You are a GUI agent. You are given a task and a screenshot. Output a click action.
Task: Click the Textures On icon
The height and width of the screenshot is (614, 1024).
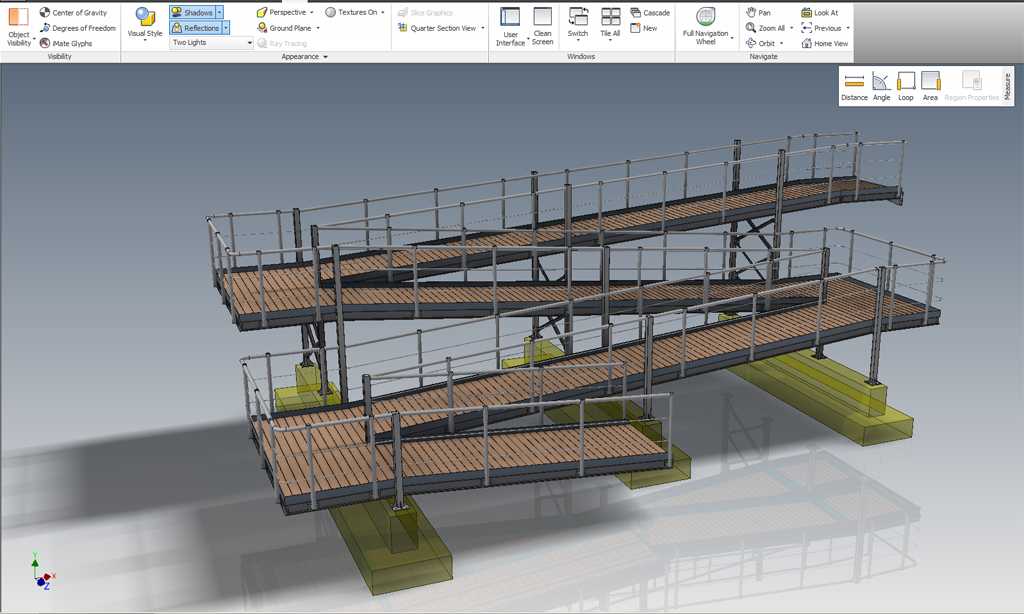[330, 12]
